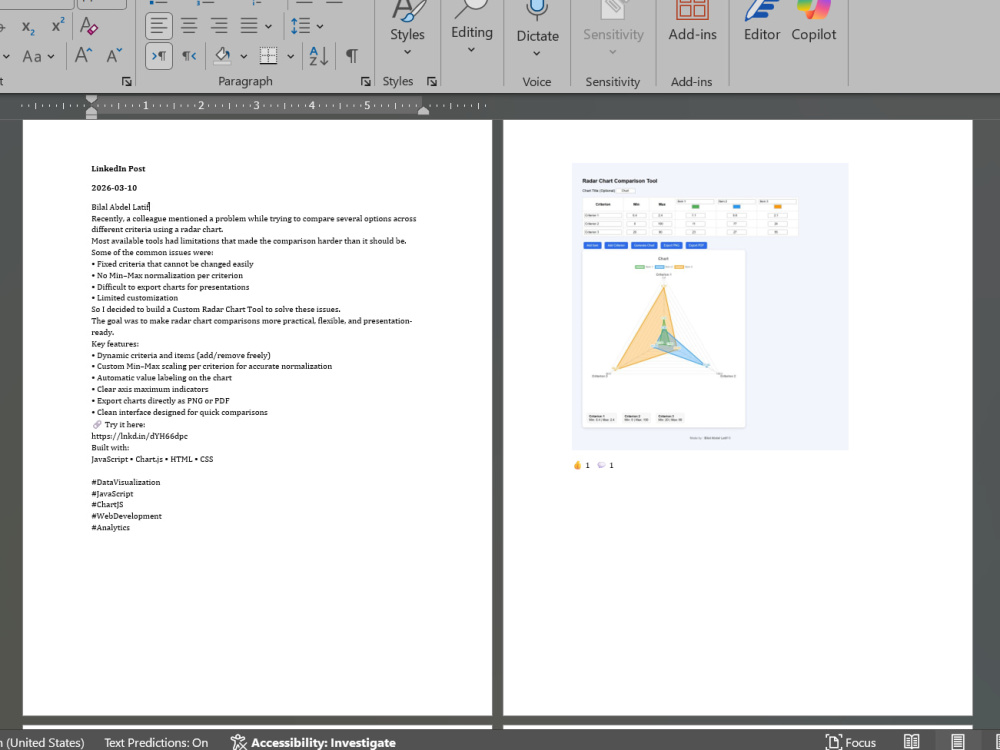Screen dimensions: 1000x750
Task: Click the comment bubble count
Action: coord(605,465)
